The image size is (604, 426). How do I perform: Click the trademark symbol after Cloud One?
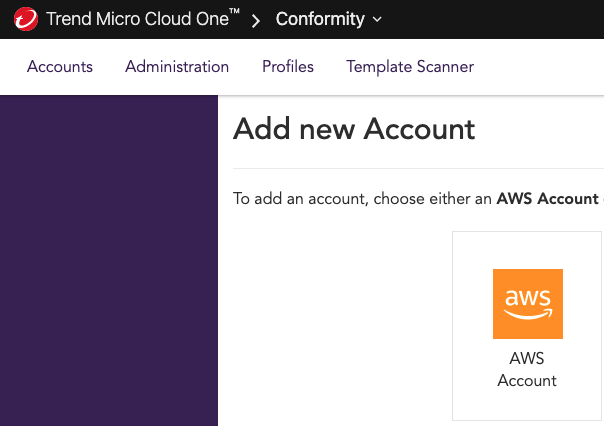coord(234,12)
